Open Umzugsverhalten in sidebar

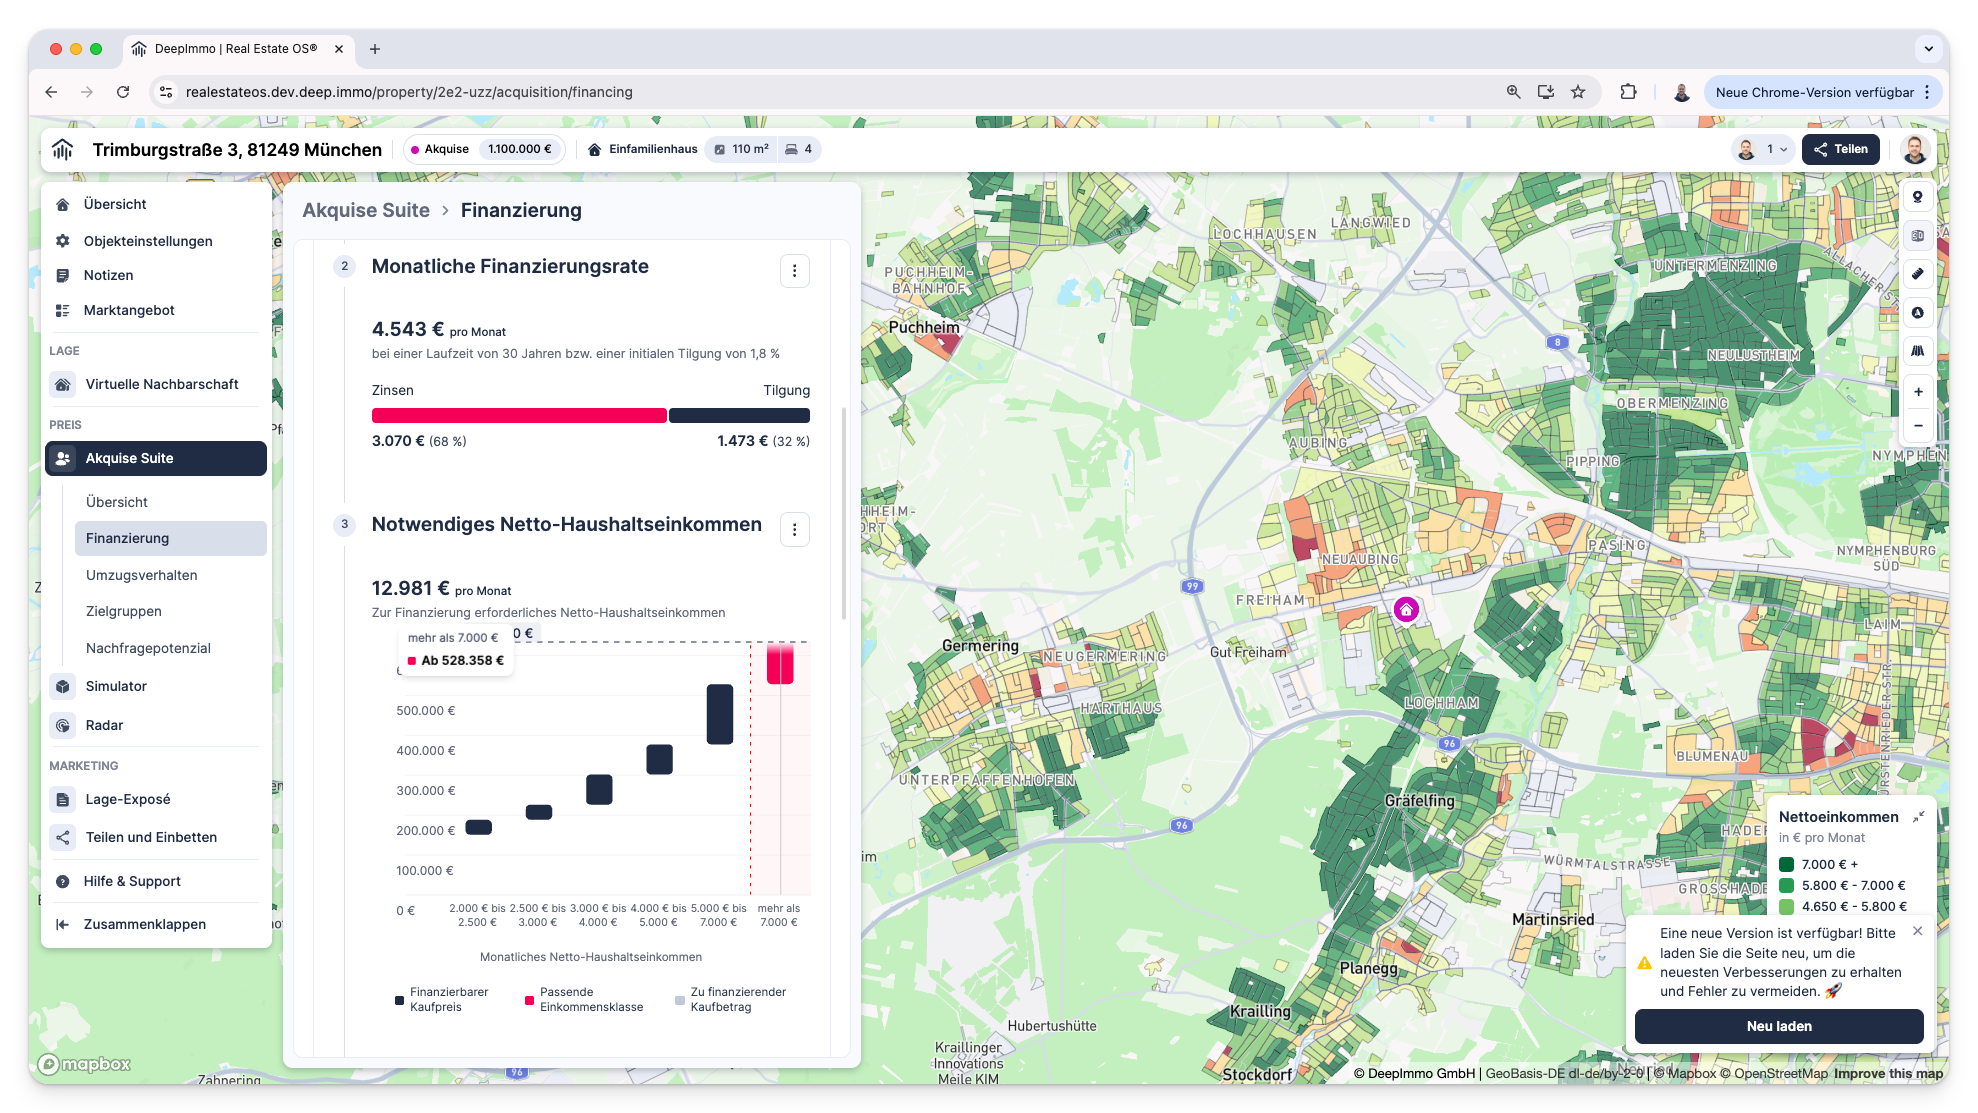tap(142, 575)
